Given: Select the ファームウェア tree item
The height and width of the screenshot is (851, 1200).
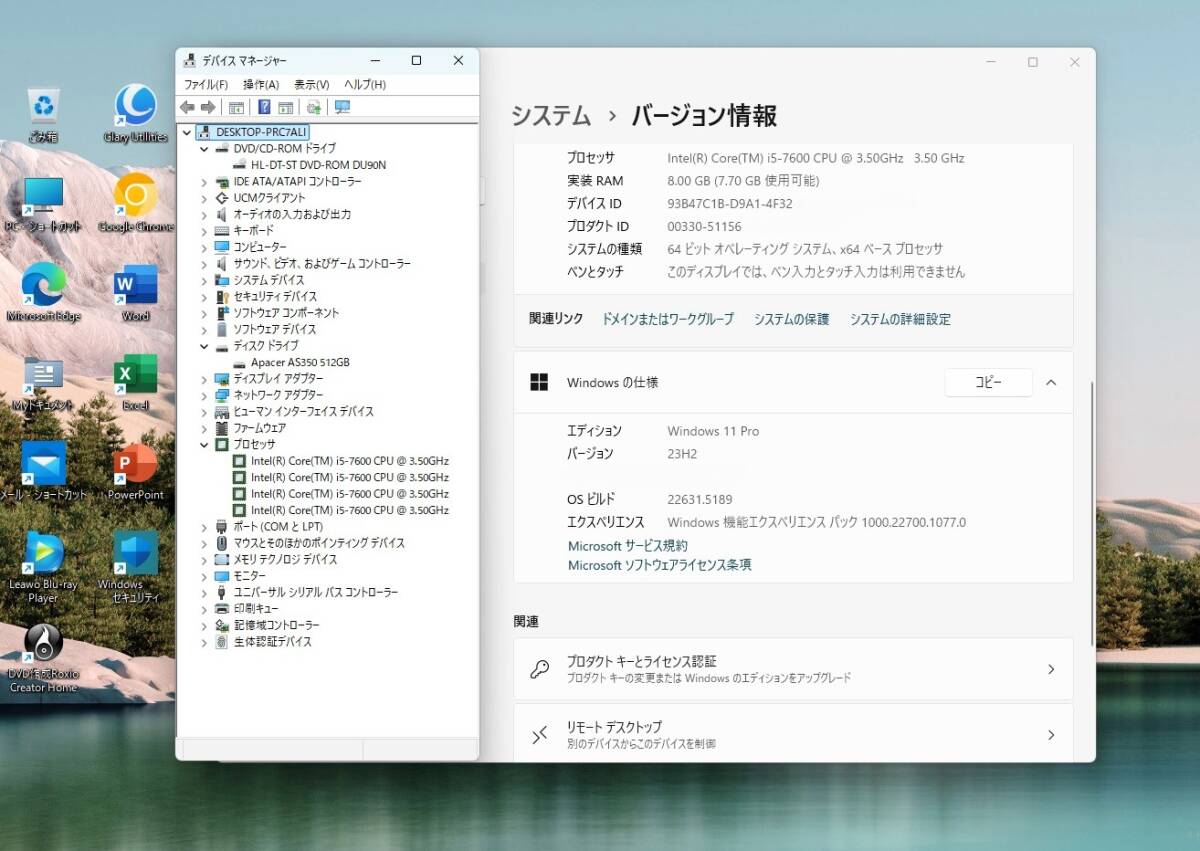Looking at the screenshot, I should 259,428.
